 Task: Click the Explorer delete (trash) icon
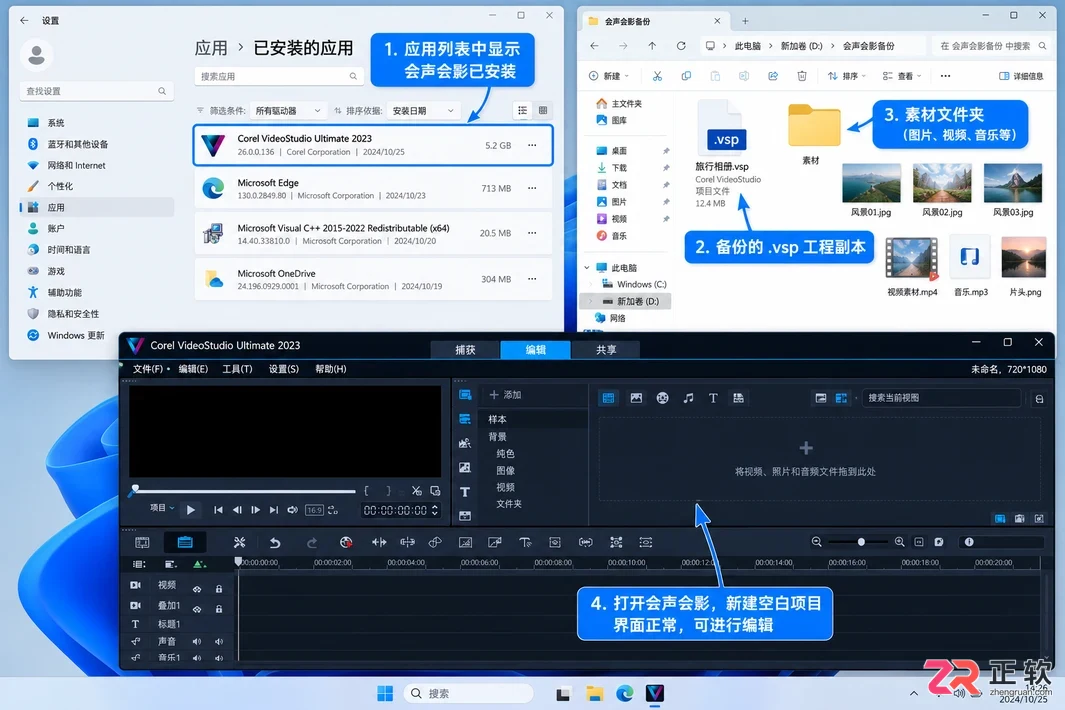(x=802, y=76)
